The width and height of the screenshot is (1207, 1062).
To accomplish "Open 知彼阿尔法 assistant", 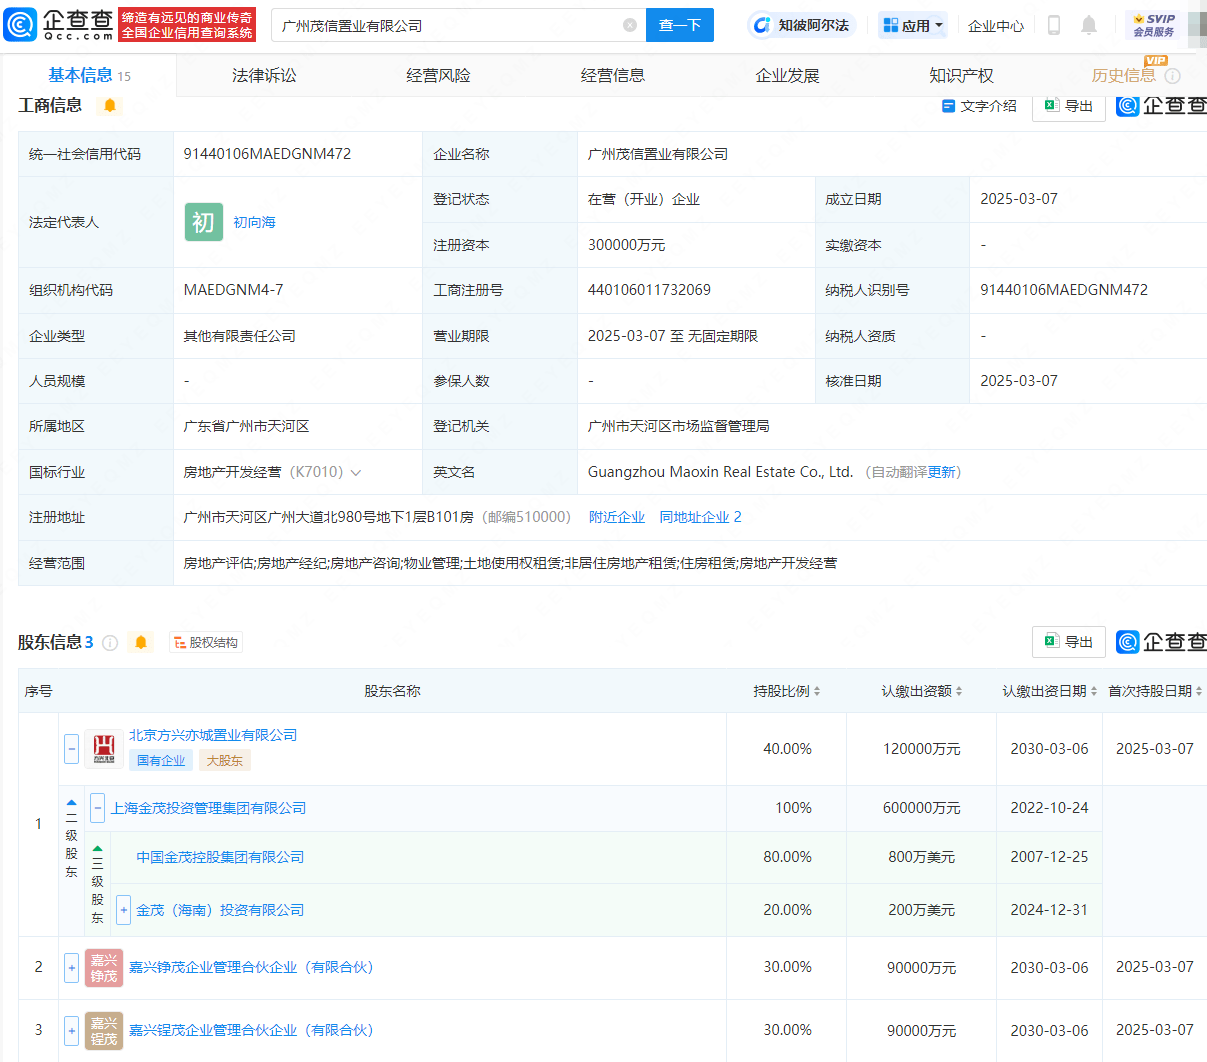I will click(802, 25).
